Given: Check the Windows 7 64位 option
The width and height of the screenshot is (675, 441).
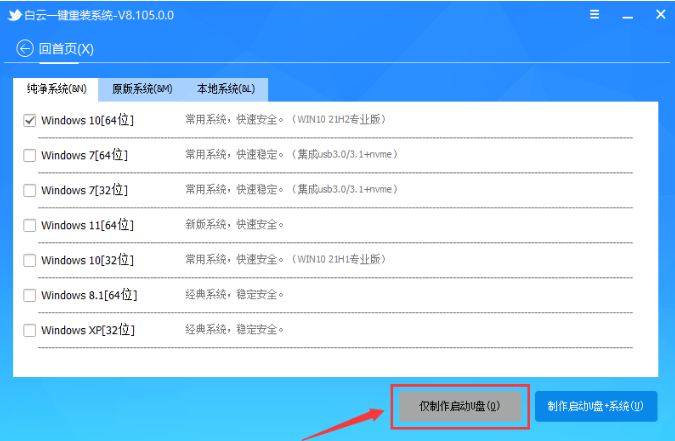Looking at the screenshot, I should click(x=29, y=155).
